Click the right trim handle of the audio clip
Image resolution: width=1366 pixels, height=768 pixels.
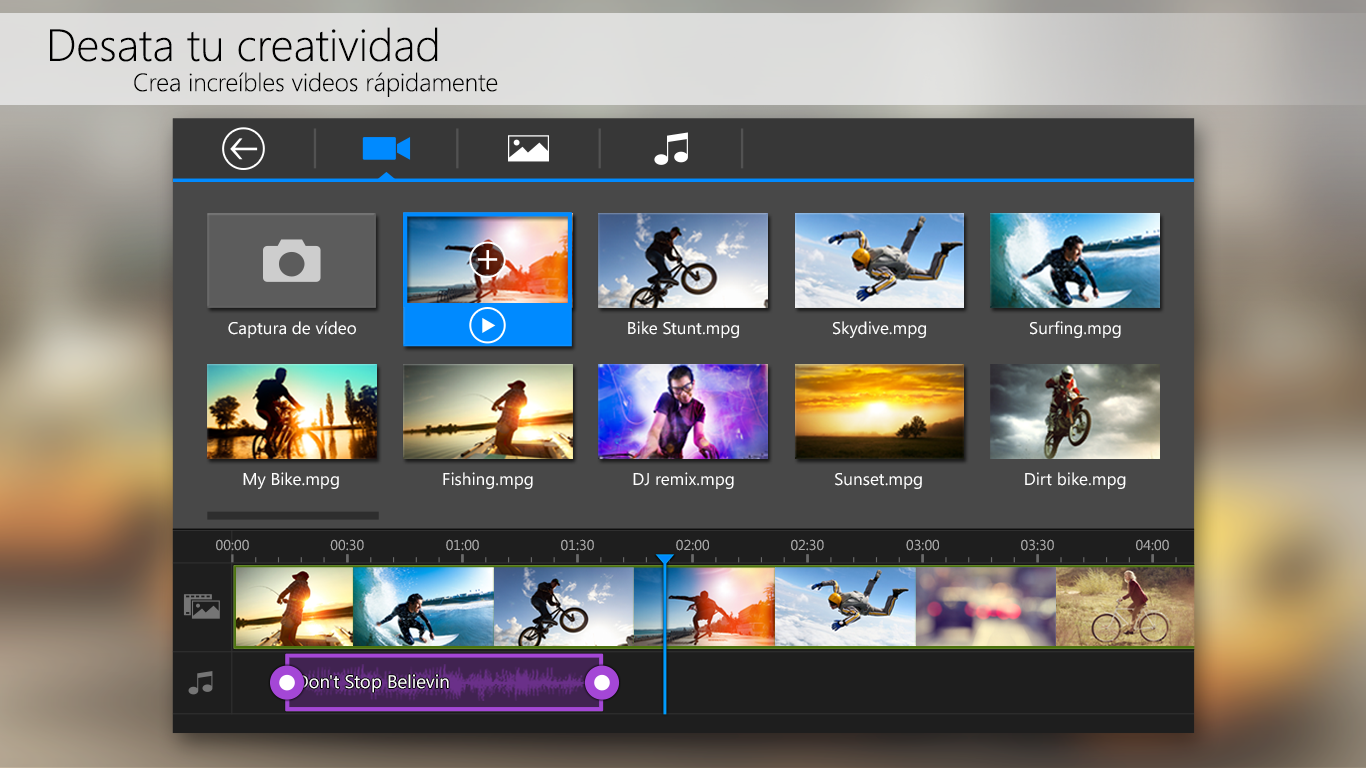coord(602,682)
